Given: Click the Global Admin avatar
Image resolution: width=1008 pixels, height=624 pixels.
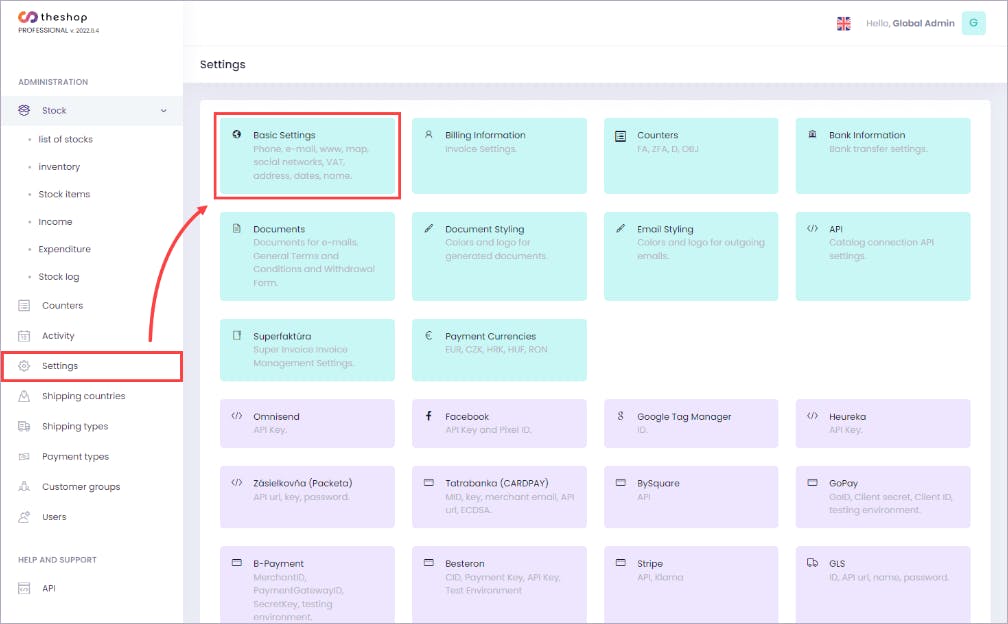Looking at the screenshot, I should pyautogui.click(x=973, y=23).
